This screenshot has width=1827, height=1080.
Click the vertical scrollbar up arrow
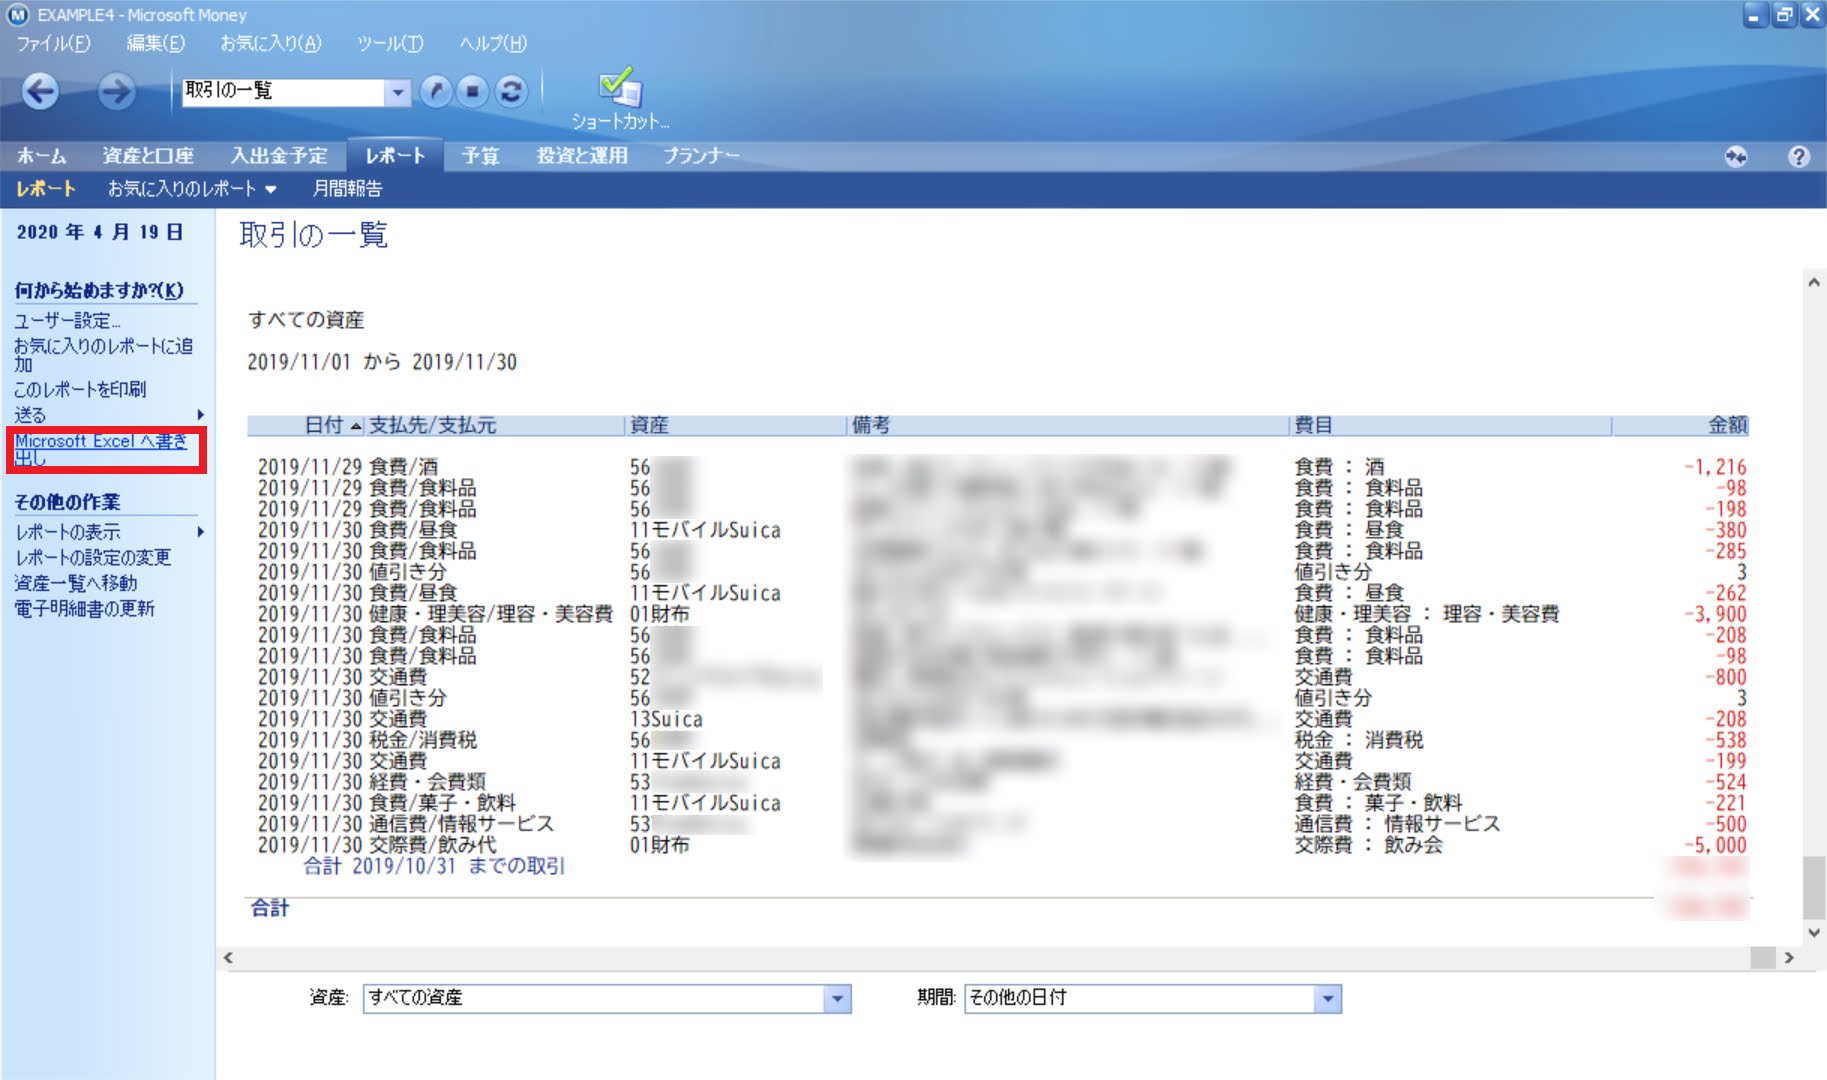(x=1814, y=283)
